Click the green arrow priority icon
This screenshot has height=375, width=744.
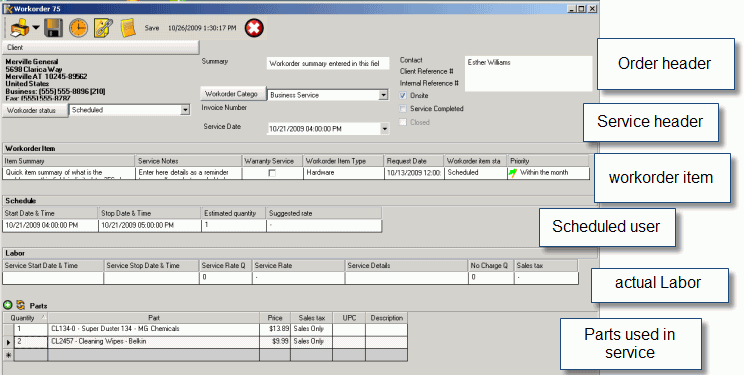pyautogui.click(x=513, y=173)
